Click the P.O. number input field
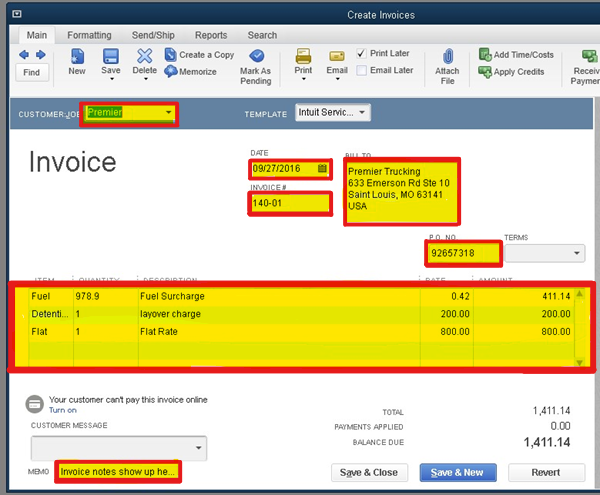The image size is (600, 495). 462,252
